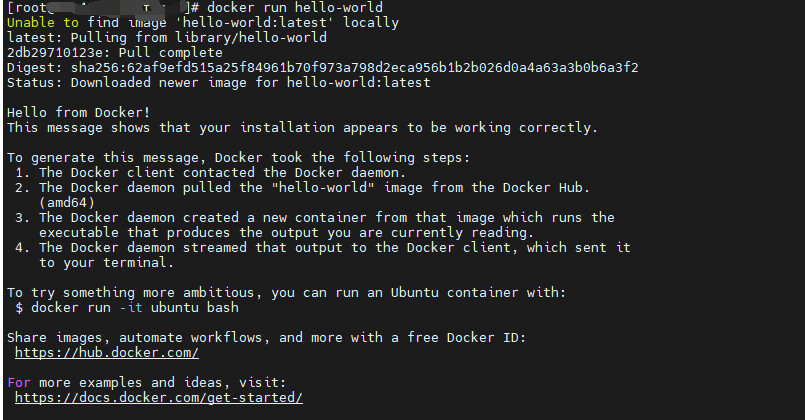This screenshot has height=420, width=805.
Task: Click the 'Hello from Docker!' line
Action: pyautogui.click(x=79, y=112)
